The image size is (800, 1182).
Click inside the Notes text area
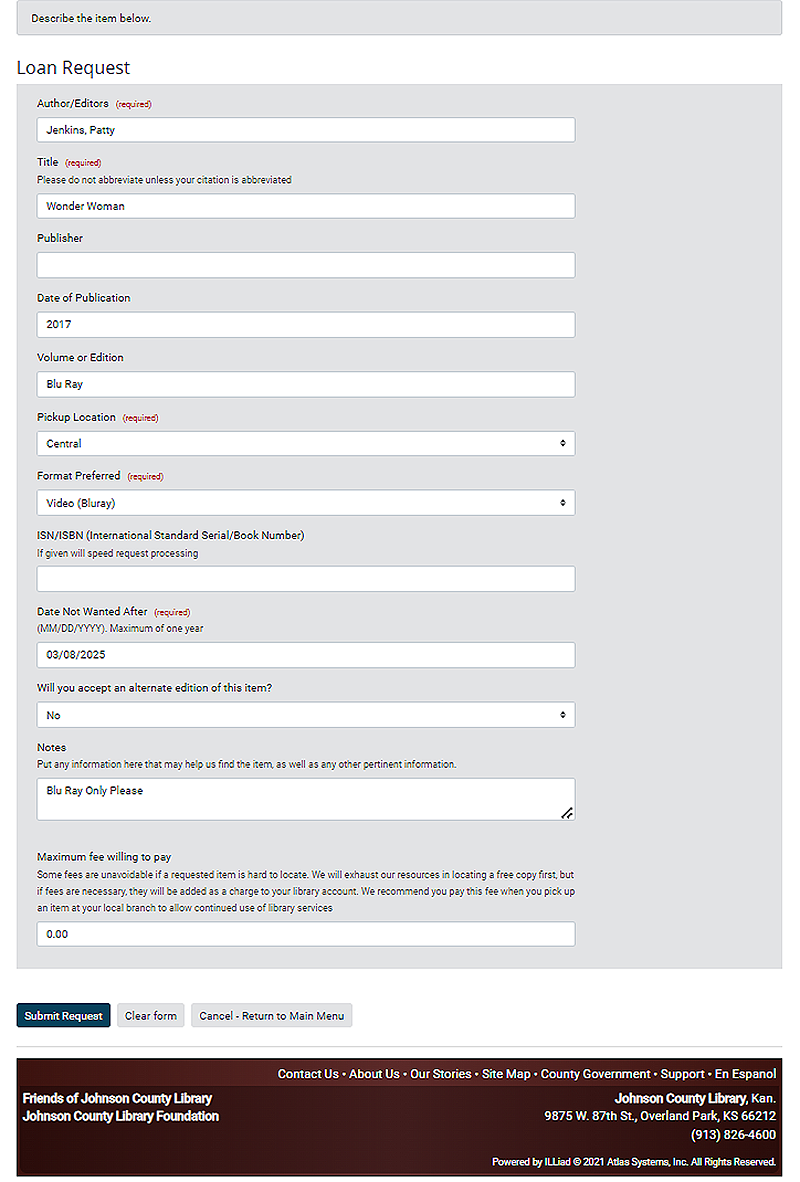pyautogui.click(x=305, y=799)
